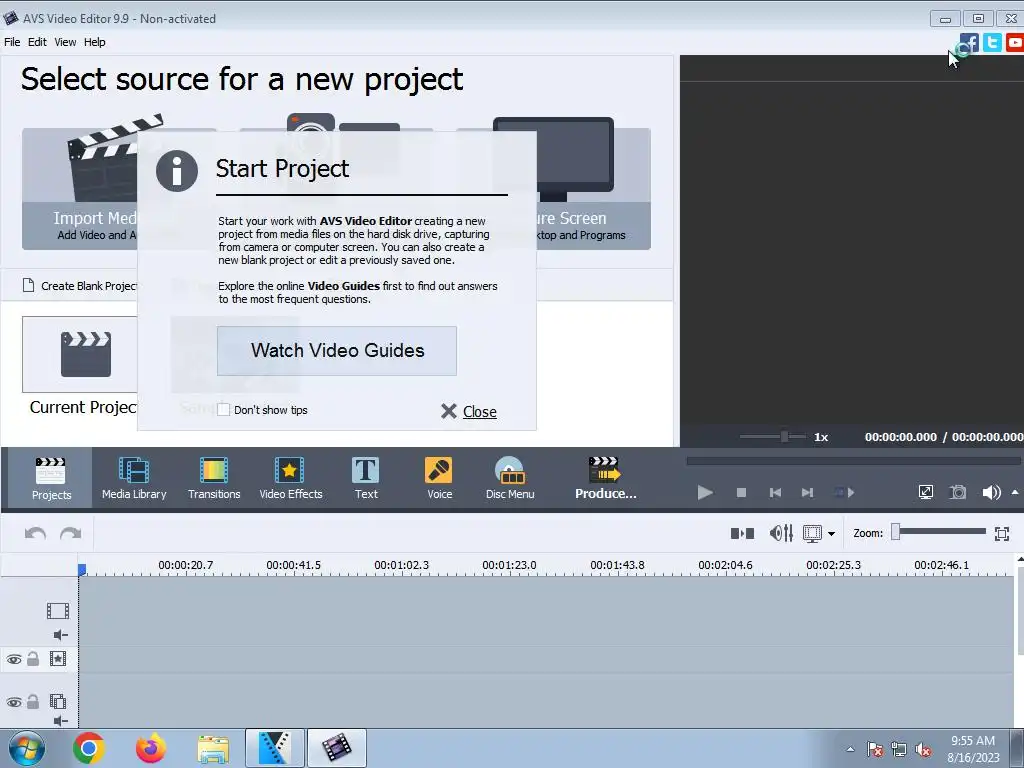Open the Voice recording panel
Image resolution: width=1024 pixels, height=768 pixels.
pos(439,479)
